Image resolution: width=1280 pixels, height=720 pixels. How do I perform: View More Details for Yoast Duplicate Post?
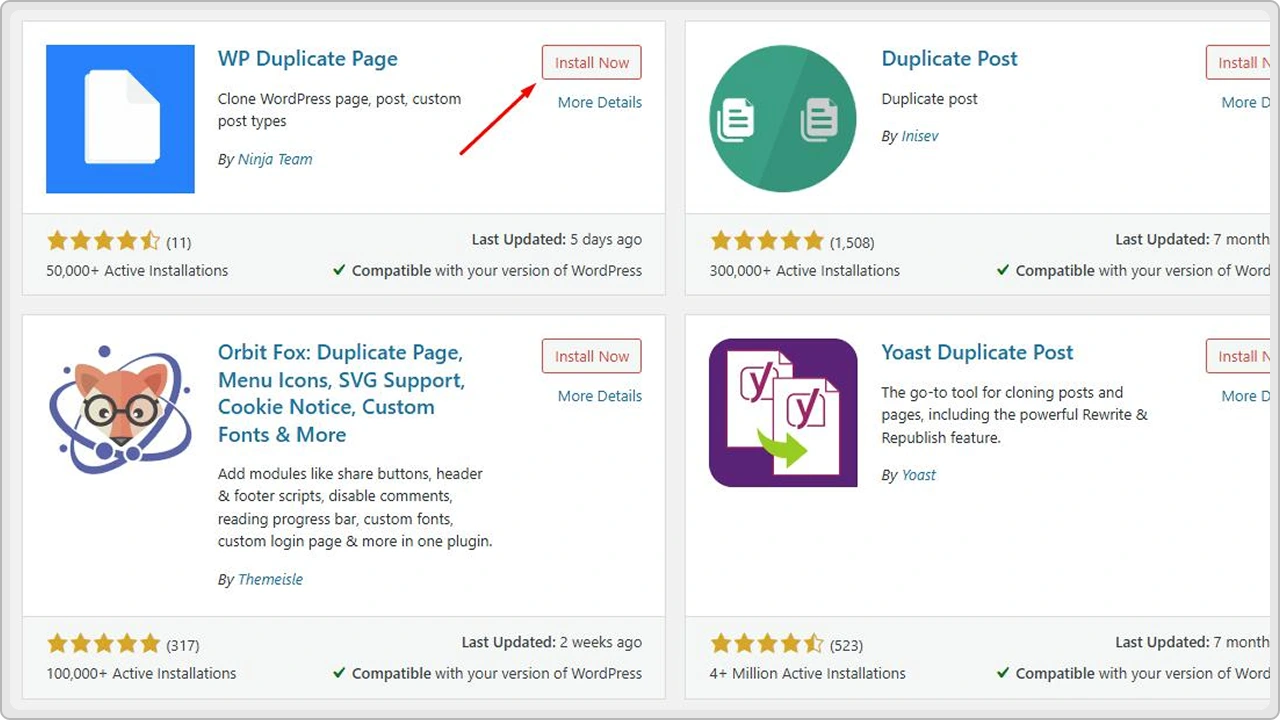[x=1244, y=396]
